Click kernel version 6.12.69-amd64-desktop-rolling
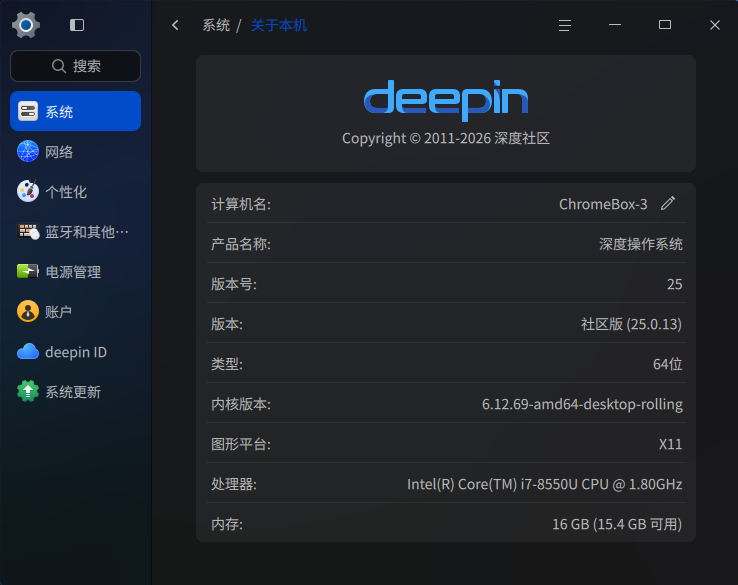Screen dimensions: 738x585 click(x=582, y=404)
